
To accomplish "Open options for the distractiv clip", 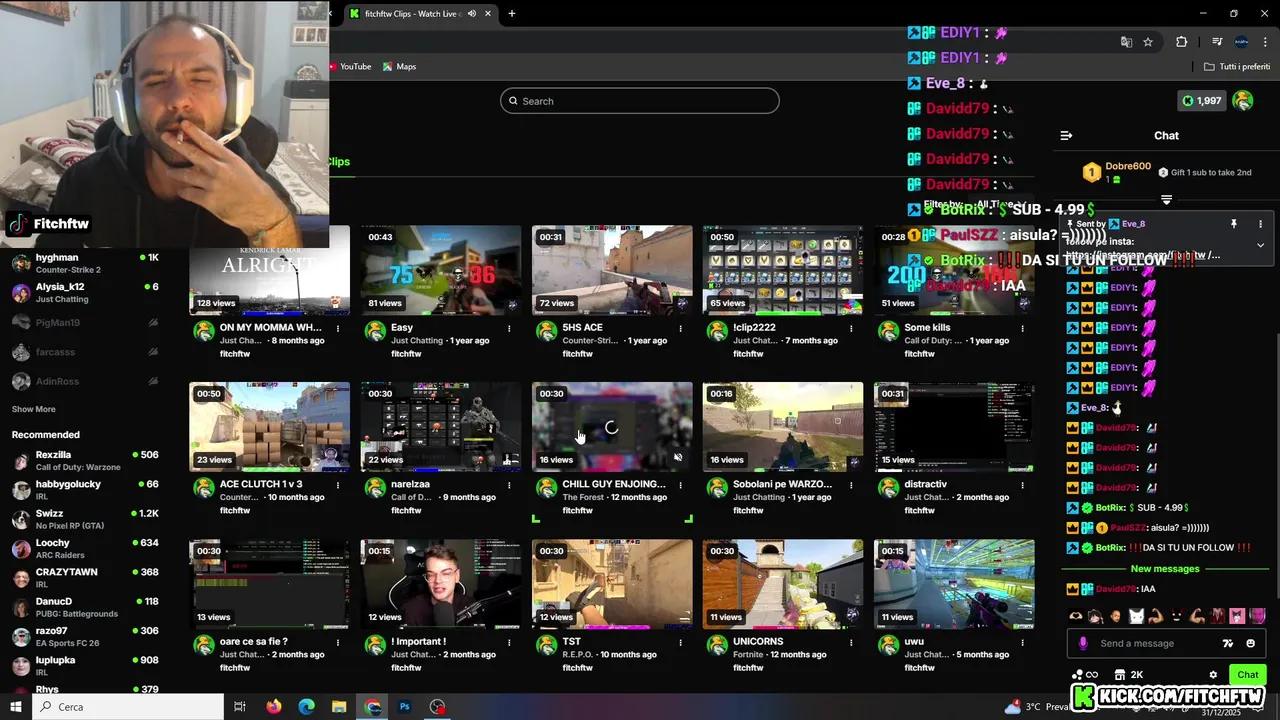I will [1022, 485].
